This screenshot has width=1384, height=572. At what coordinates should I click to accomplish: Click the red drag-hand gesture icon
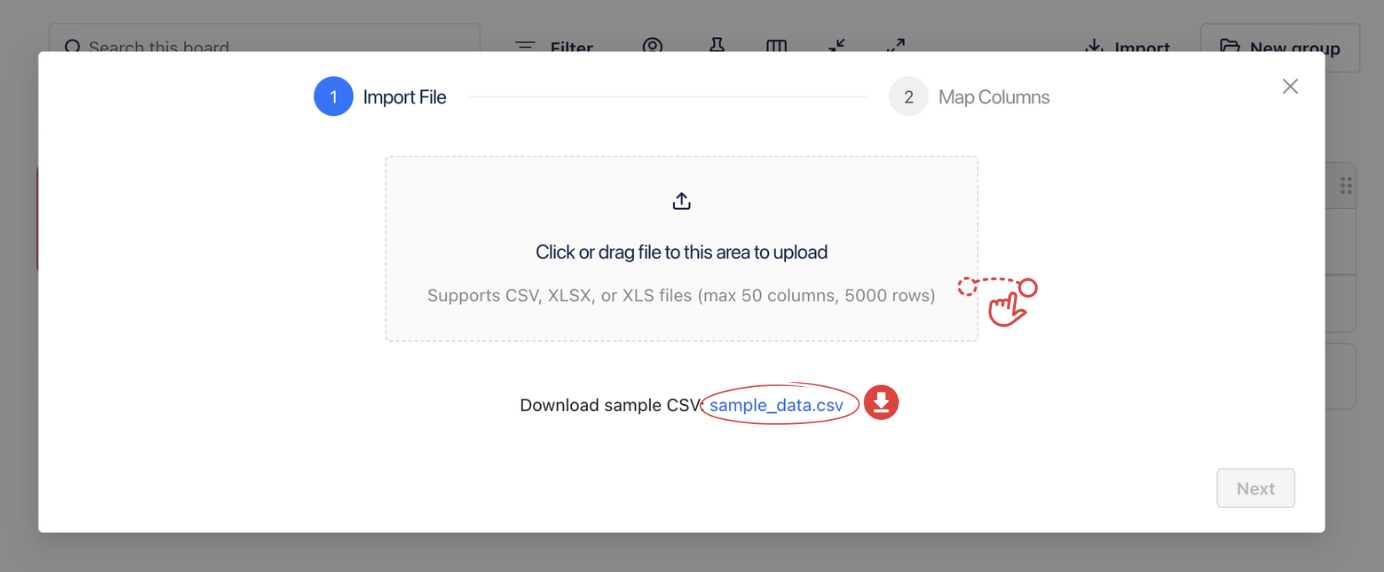tap(1003, 300)
